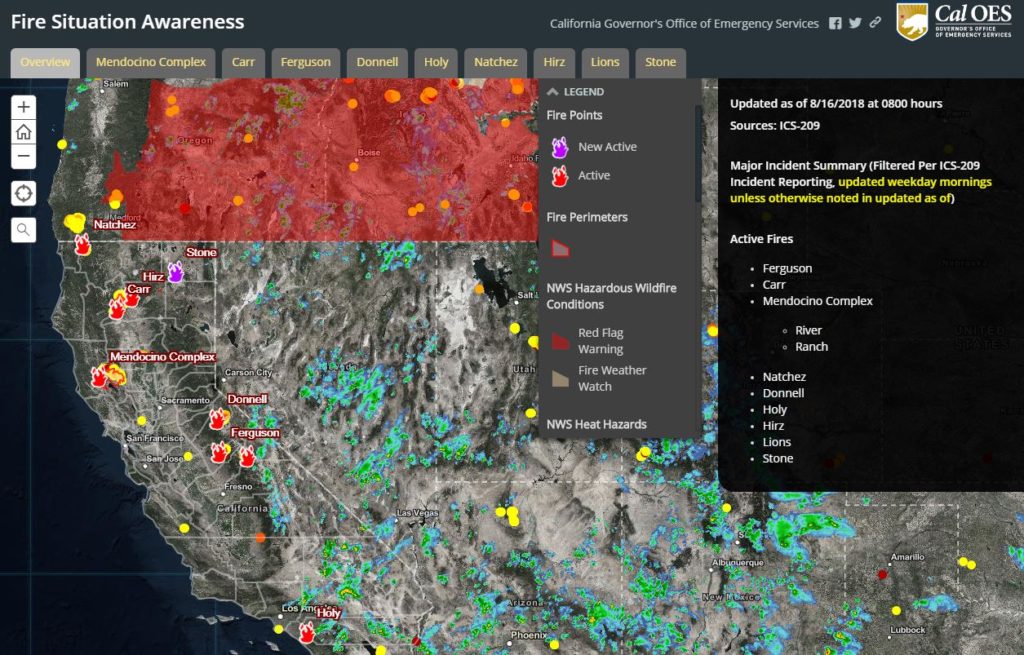The width and height of the screenshot is (1024, 655).
Task: Collapse the Legend panel
Action: click(552, 92)
